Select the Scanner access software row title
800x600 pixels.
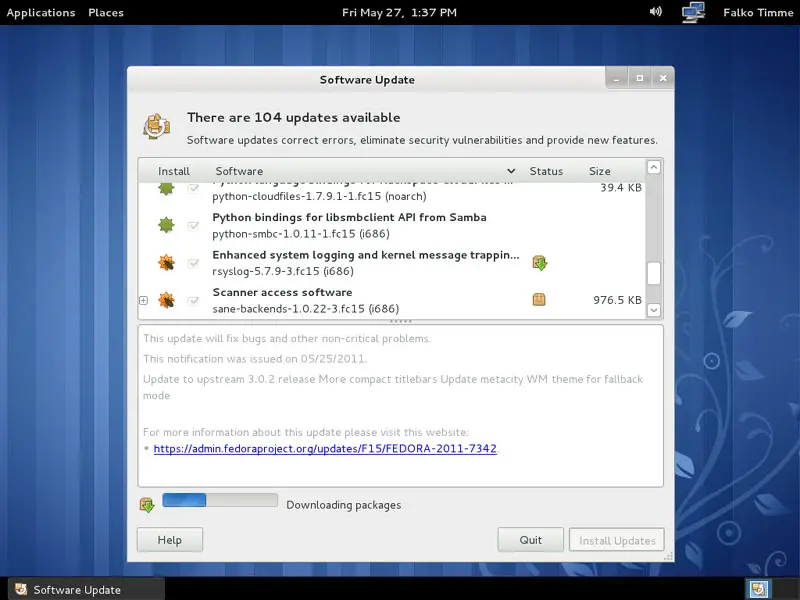[282, 292]
